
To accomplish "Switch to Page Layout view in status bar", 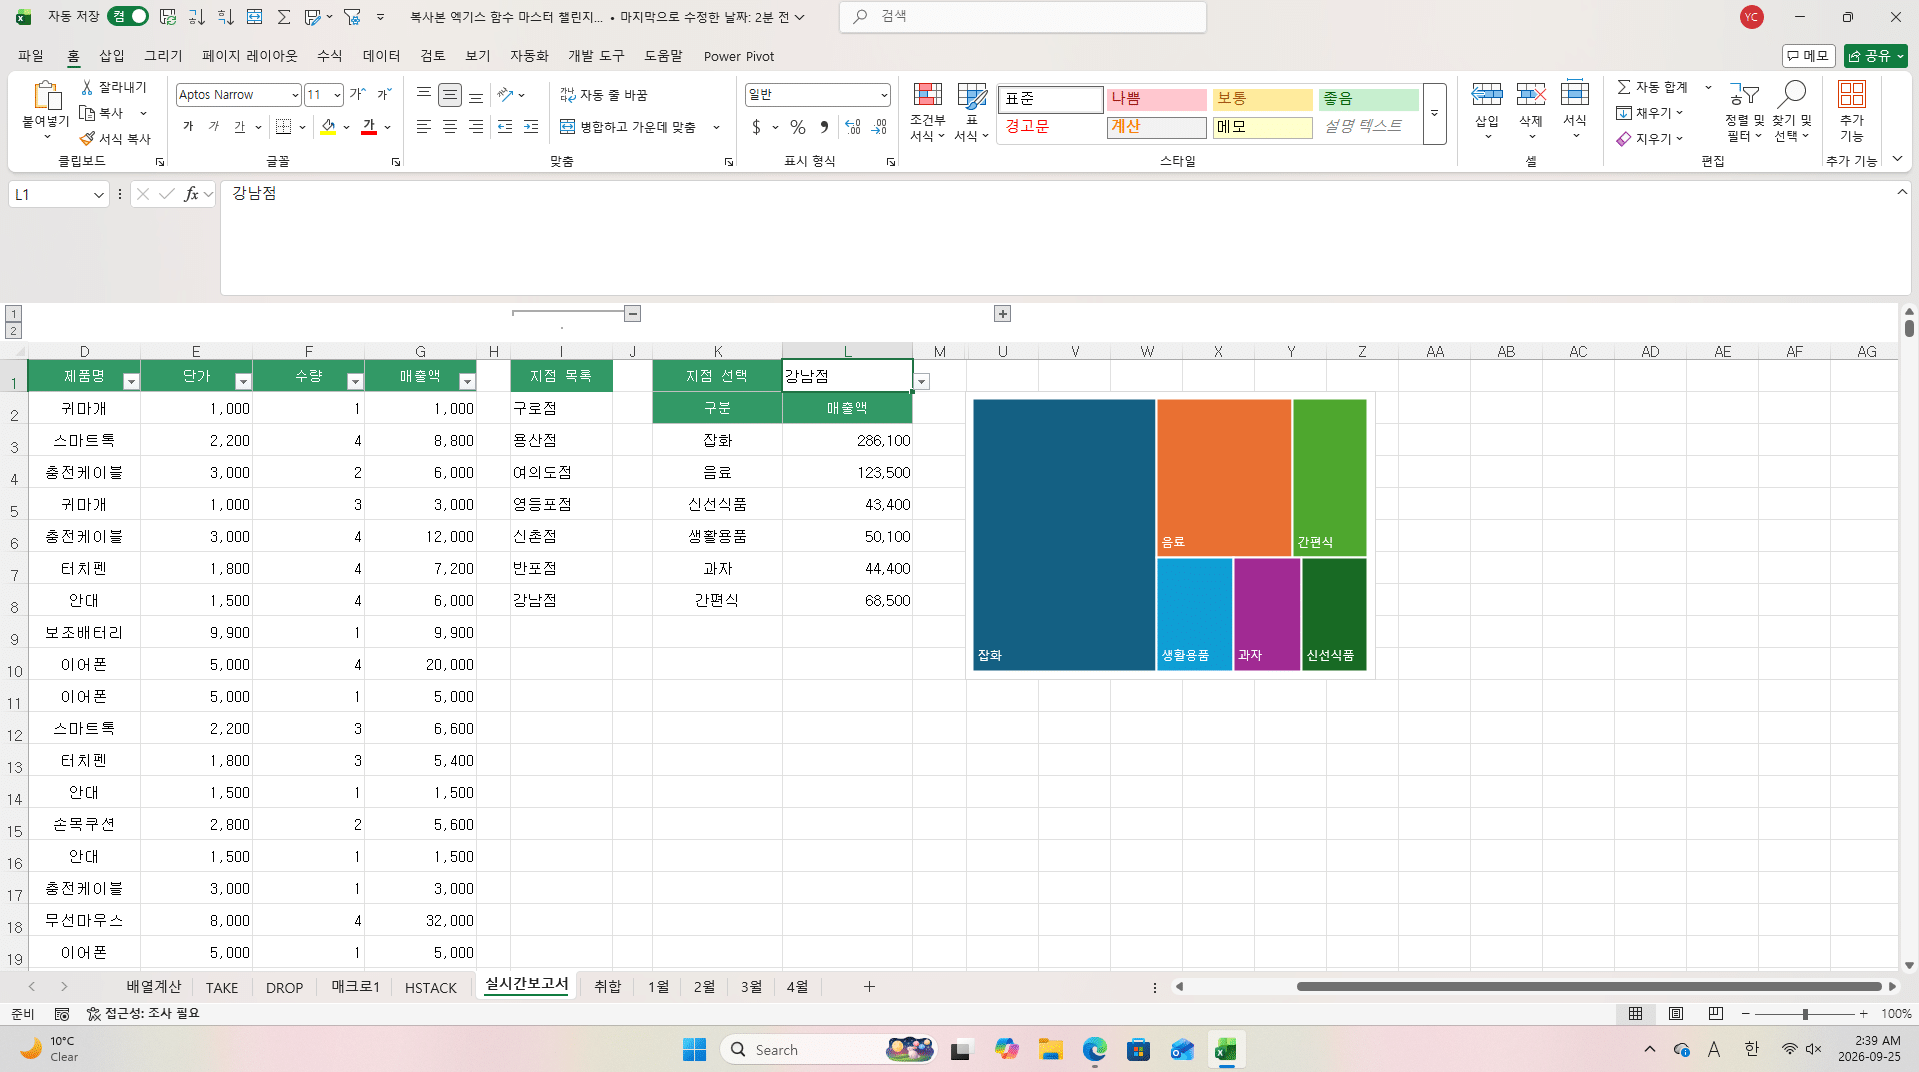I will point(1676,1014).
